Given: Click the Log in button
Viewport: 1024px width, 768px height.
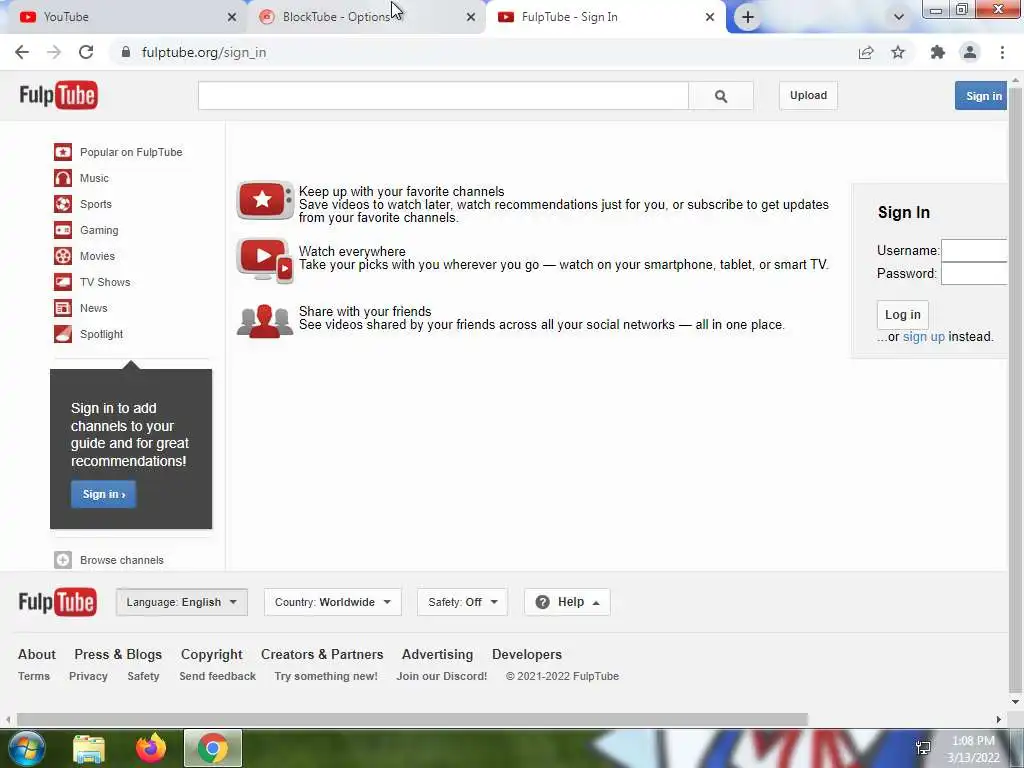Looking at the screenshot, I should [x=903, y=315].
